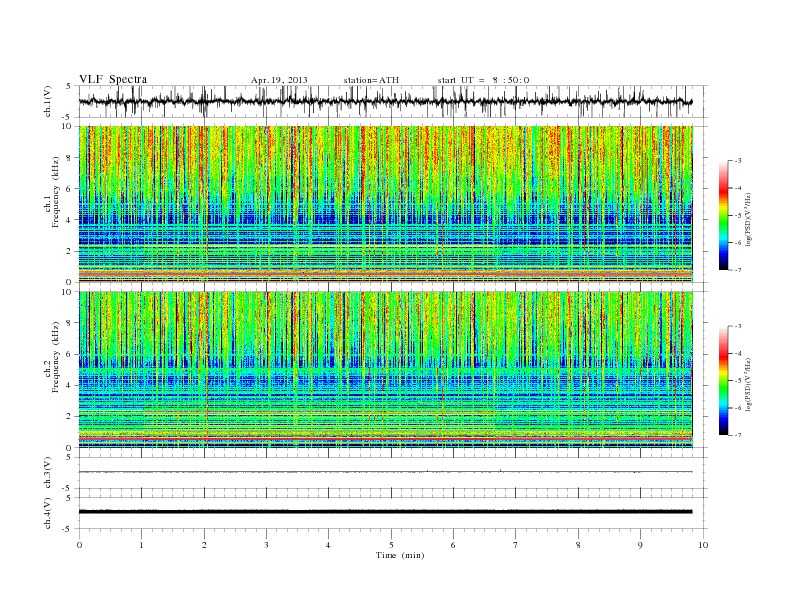Click the ch.1 spectrogram panel

[x=385, y=204]
